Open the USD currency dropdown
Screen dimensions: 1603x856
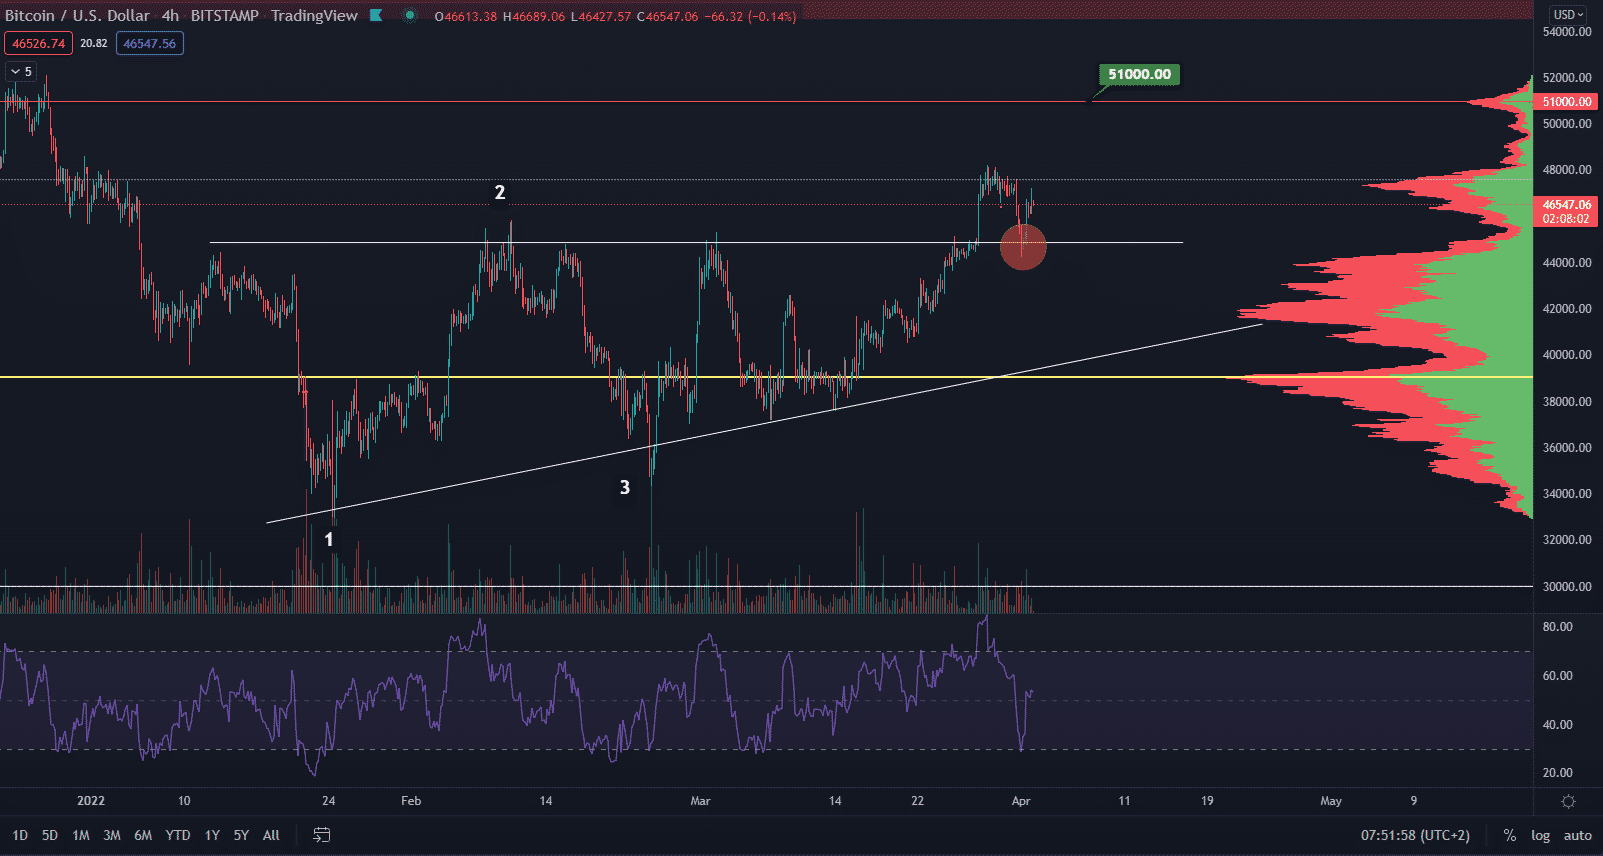(1568, 14)
